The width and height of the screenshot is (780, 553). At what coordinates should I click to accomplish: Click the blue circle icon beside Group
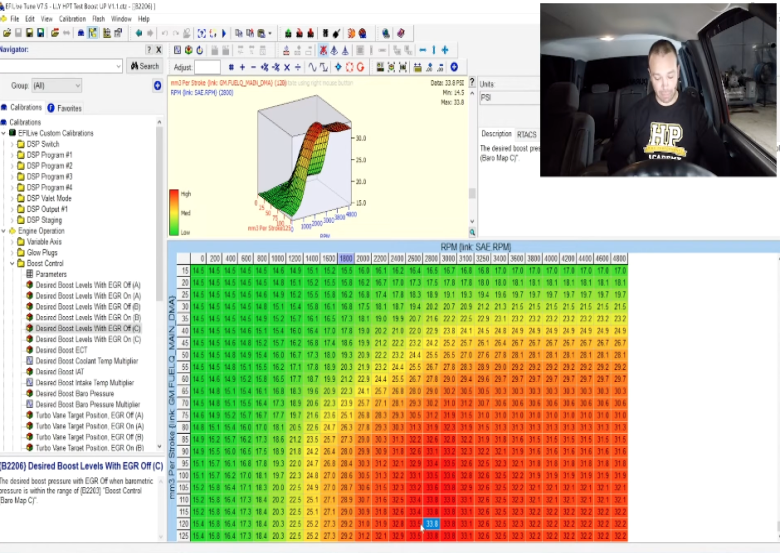tap(157, 86)
